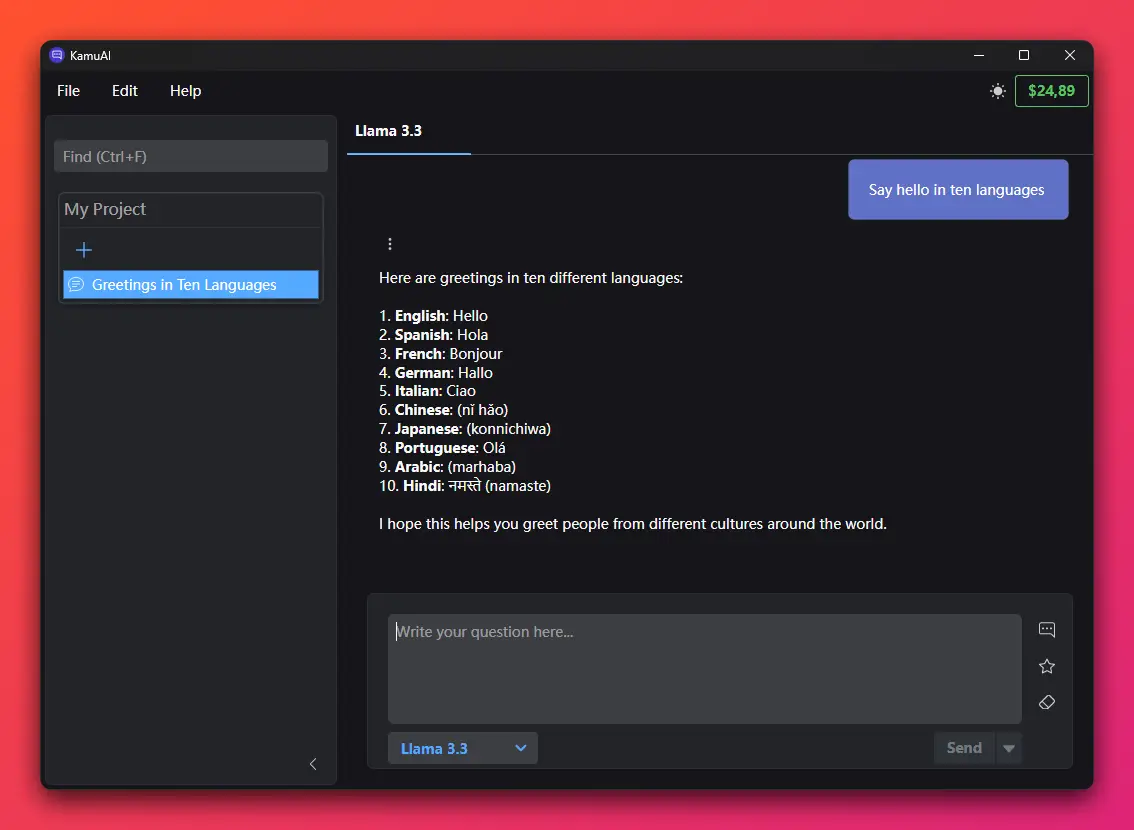Click the eraser clear icon

[x=1046, y=703]
